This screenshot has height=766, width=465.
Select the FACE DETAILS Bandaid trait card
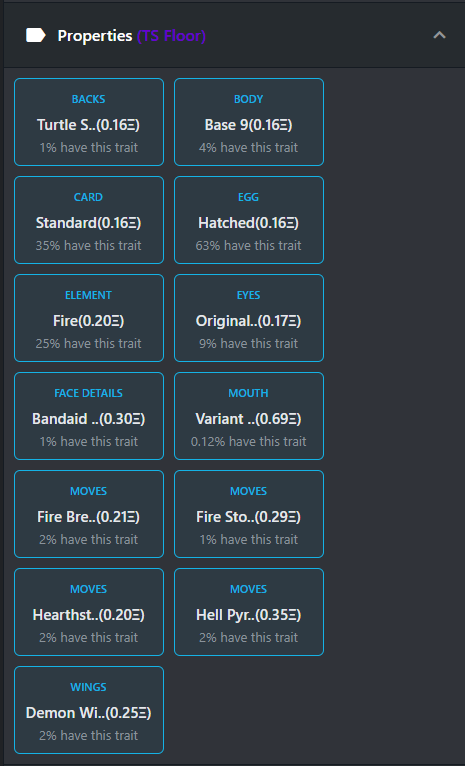coord(89,416)
